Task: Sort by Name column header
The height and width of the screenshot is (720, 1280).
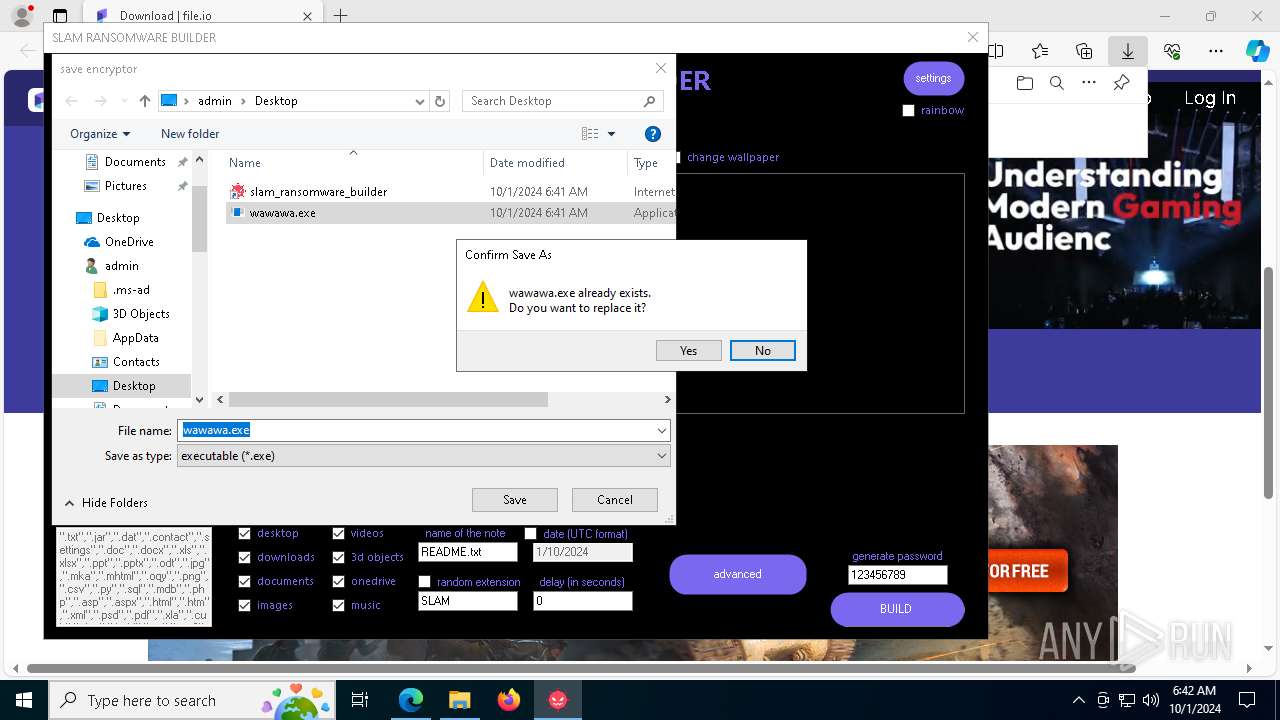Action: click(245, 163)
